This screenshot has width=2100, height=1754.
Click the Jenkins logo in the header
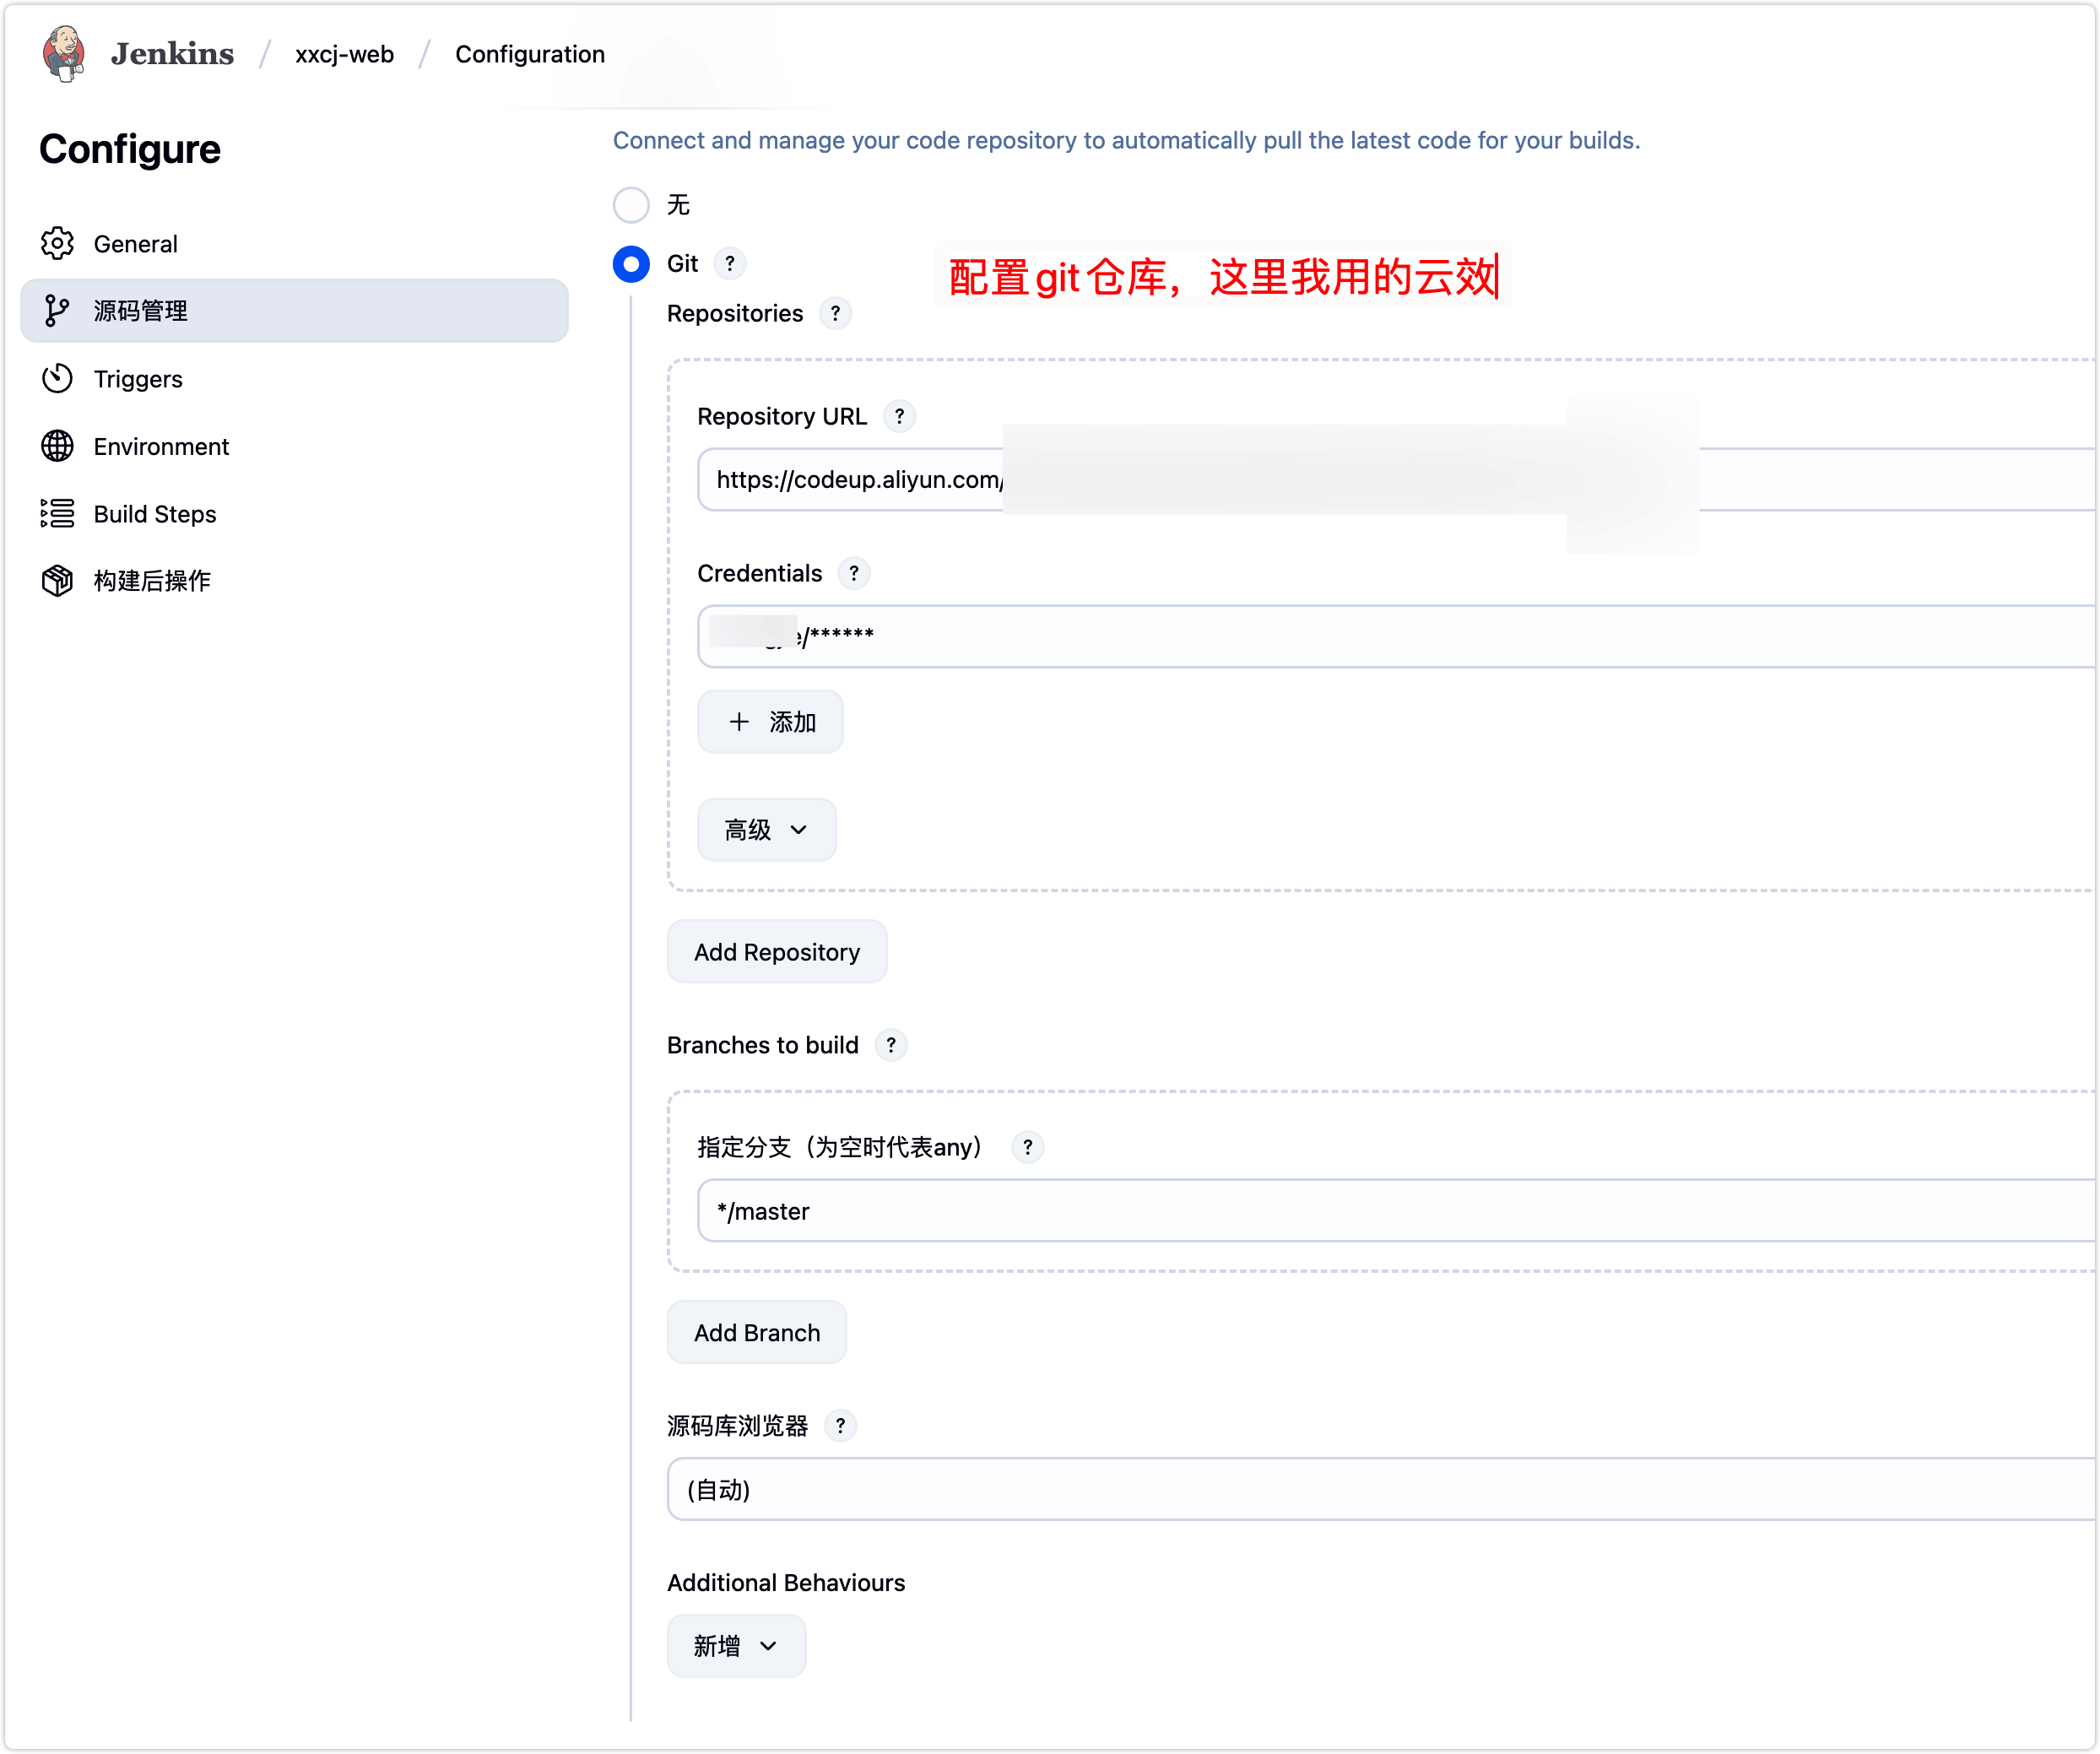64,53
